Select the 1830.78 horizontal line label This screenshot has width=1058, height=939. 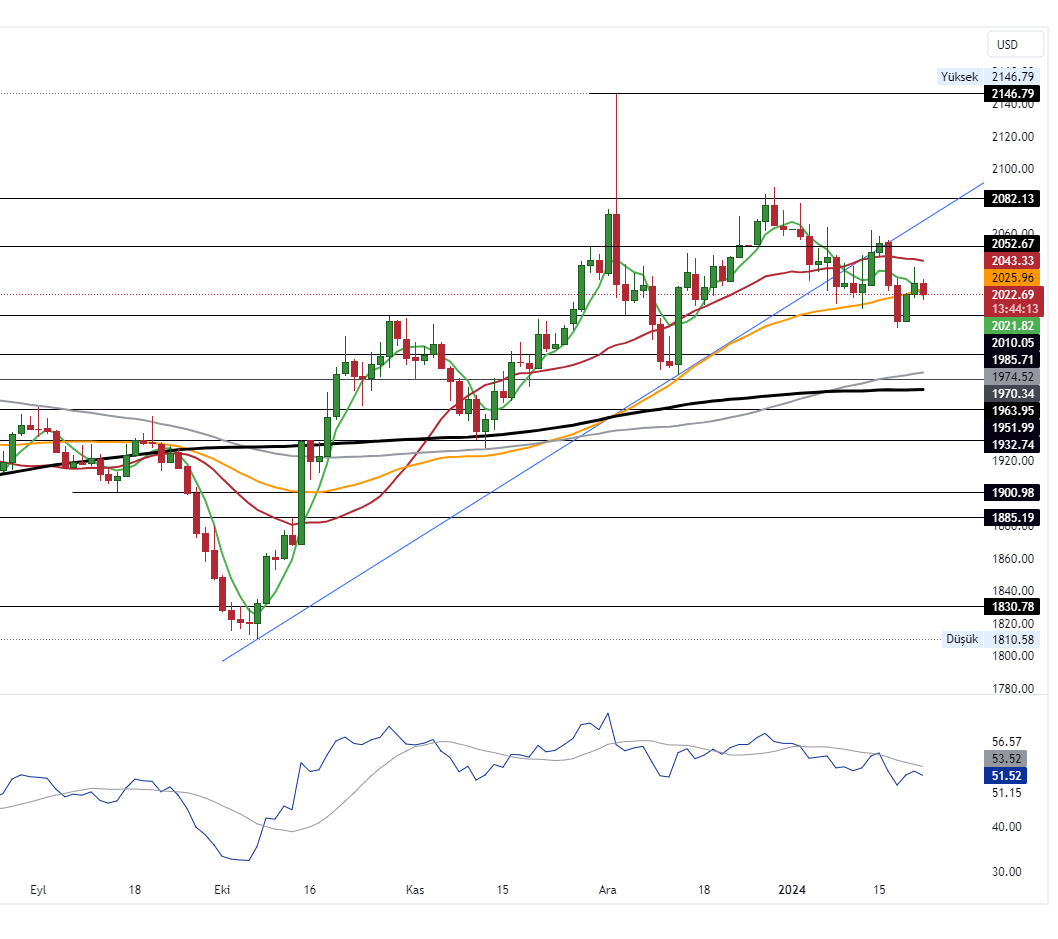pyautogui.click(x=1013, y=606)
